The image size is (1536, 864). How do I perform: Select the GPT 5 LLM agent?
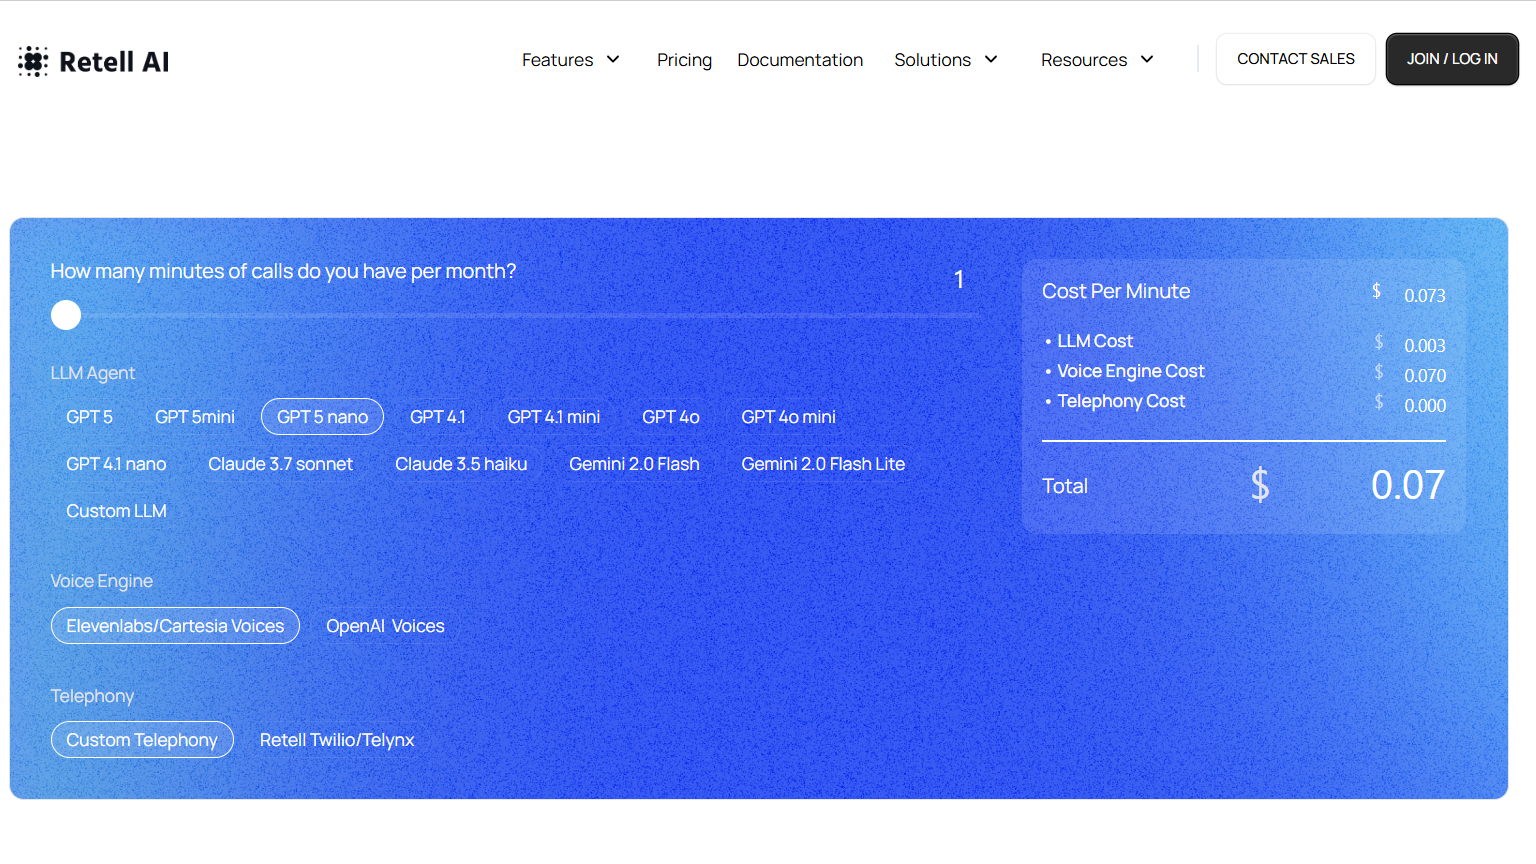(x=89, y=417)
